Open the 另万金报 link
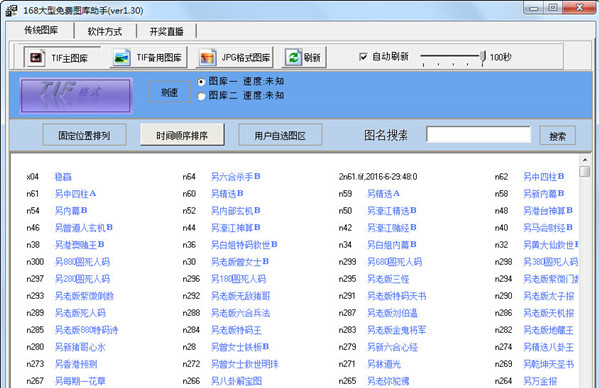This screenshot has height=388, width=599. coord(540,381)
